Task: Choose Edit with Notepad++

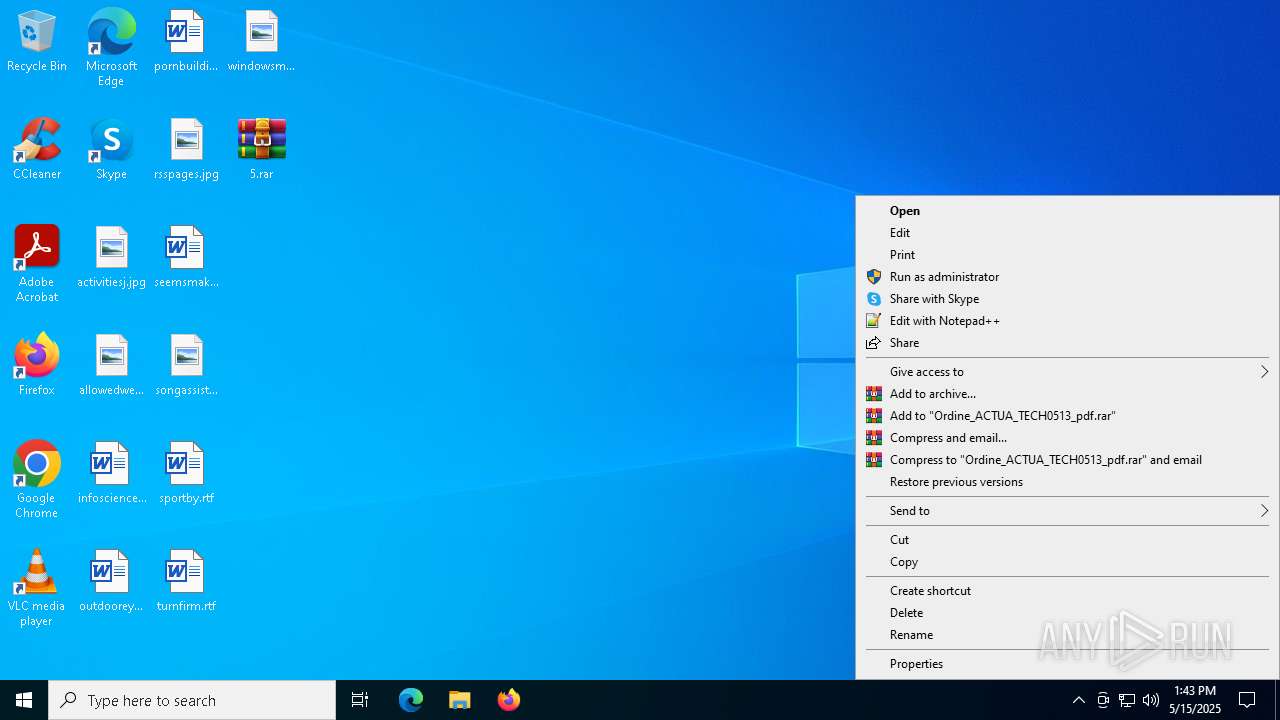Action: pyautogui.click(x=1067, y=321)
